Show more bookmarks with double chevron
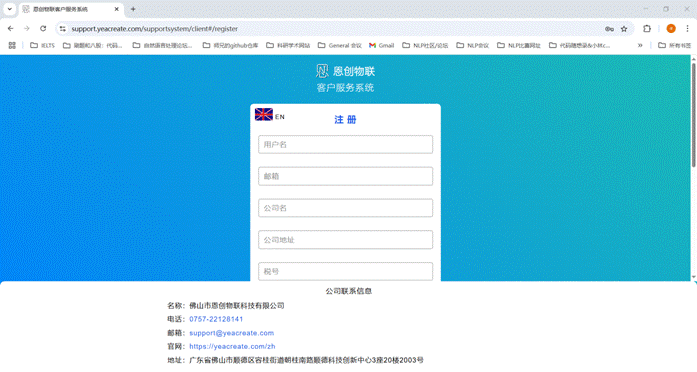 (x=640, y=45)
